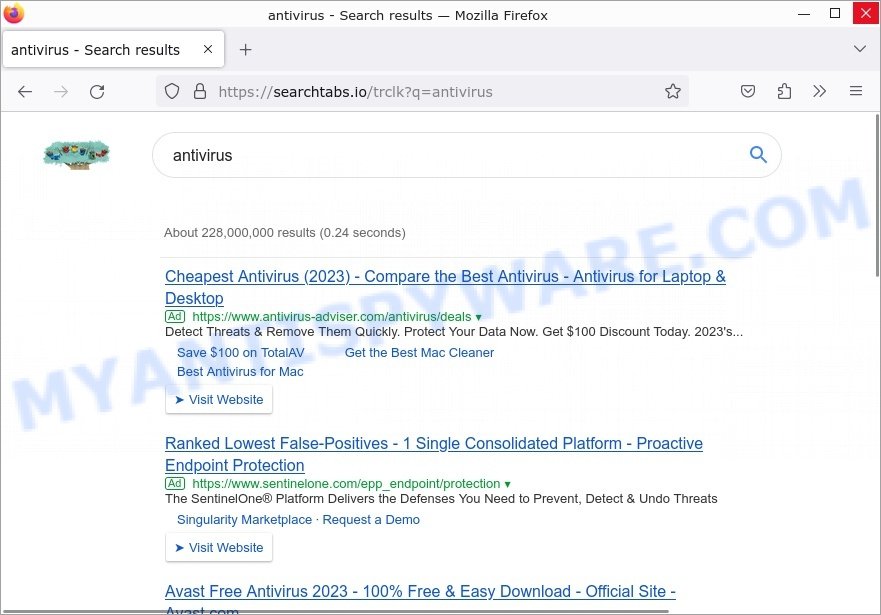Click the Ad badge for sentinelone

(175, 483)
